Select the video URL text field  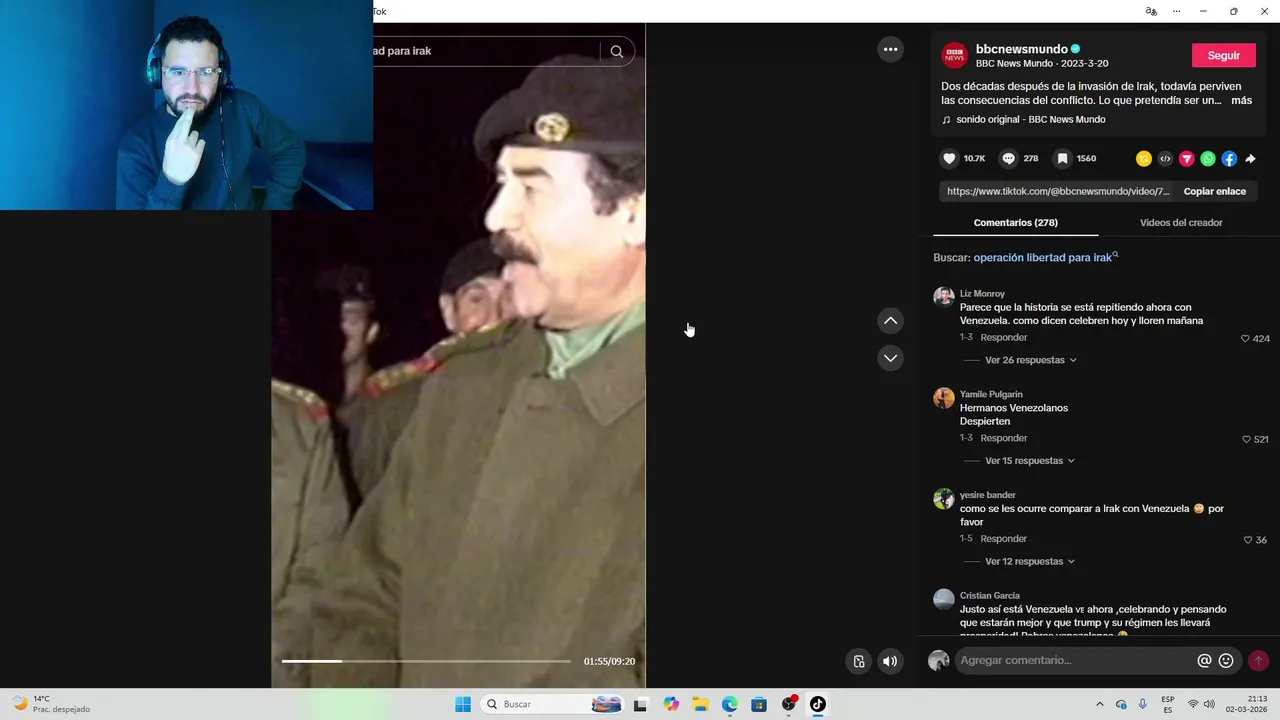pyautogui.click(x=1058, y=191)
